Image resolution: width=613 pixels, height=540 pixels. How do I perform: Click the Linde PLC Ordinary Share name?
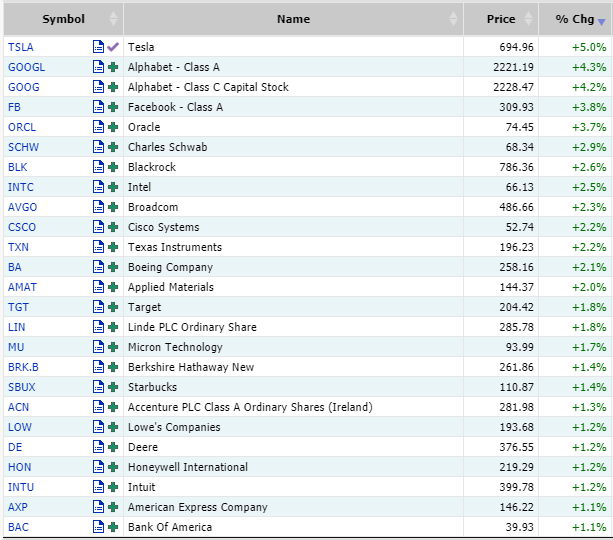pos(192,327)
